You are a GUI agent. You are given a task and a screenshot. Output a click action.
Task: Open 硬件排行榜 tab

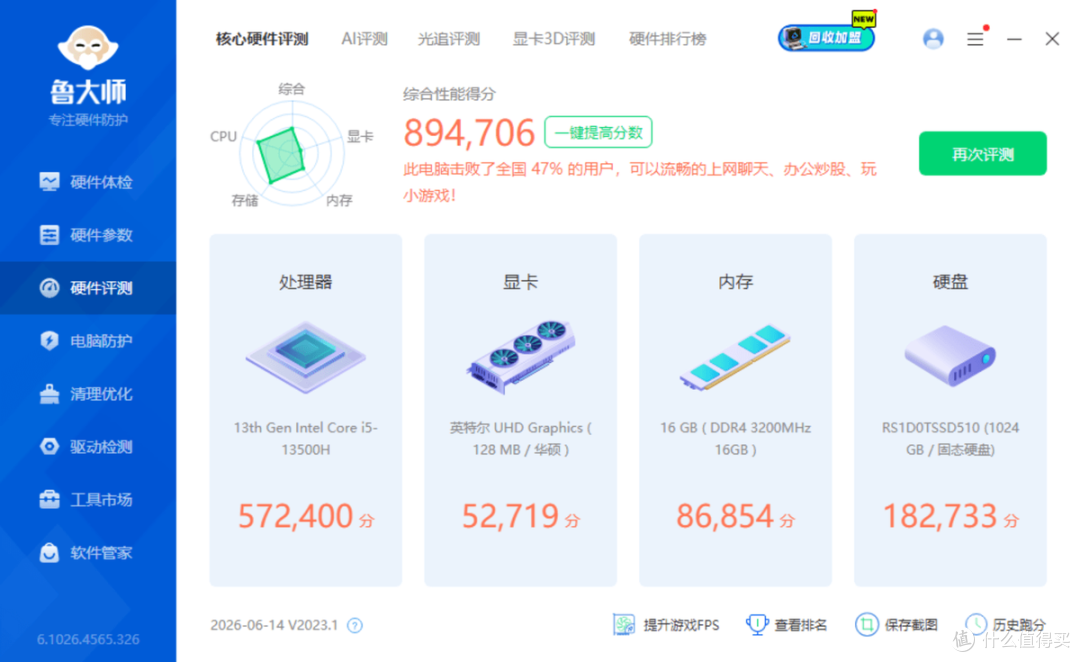[667, 39]
